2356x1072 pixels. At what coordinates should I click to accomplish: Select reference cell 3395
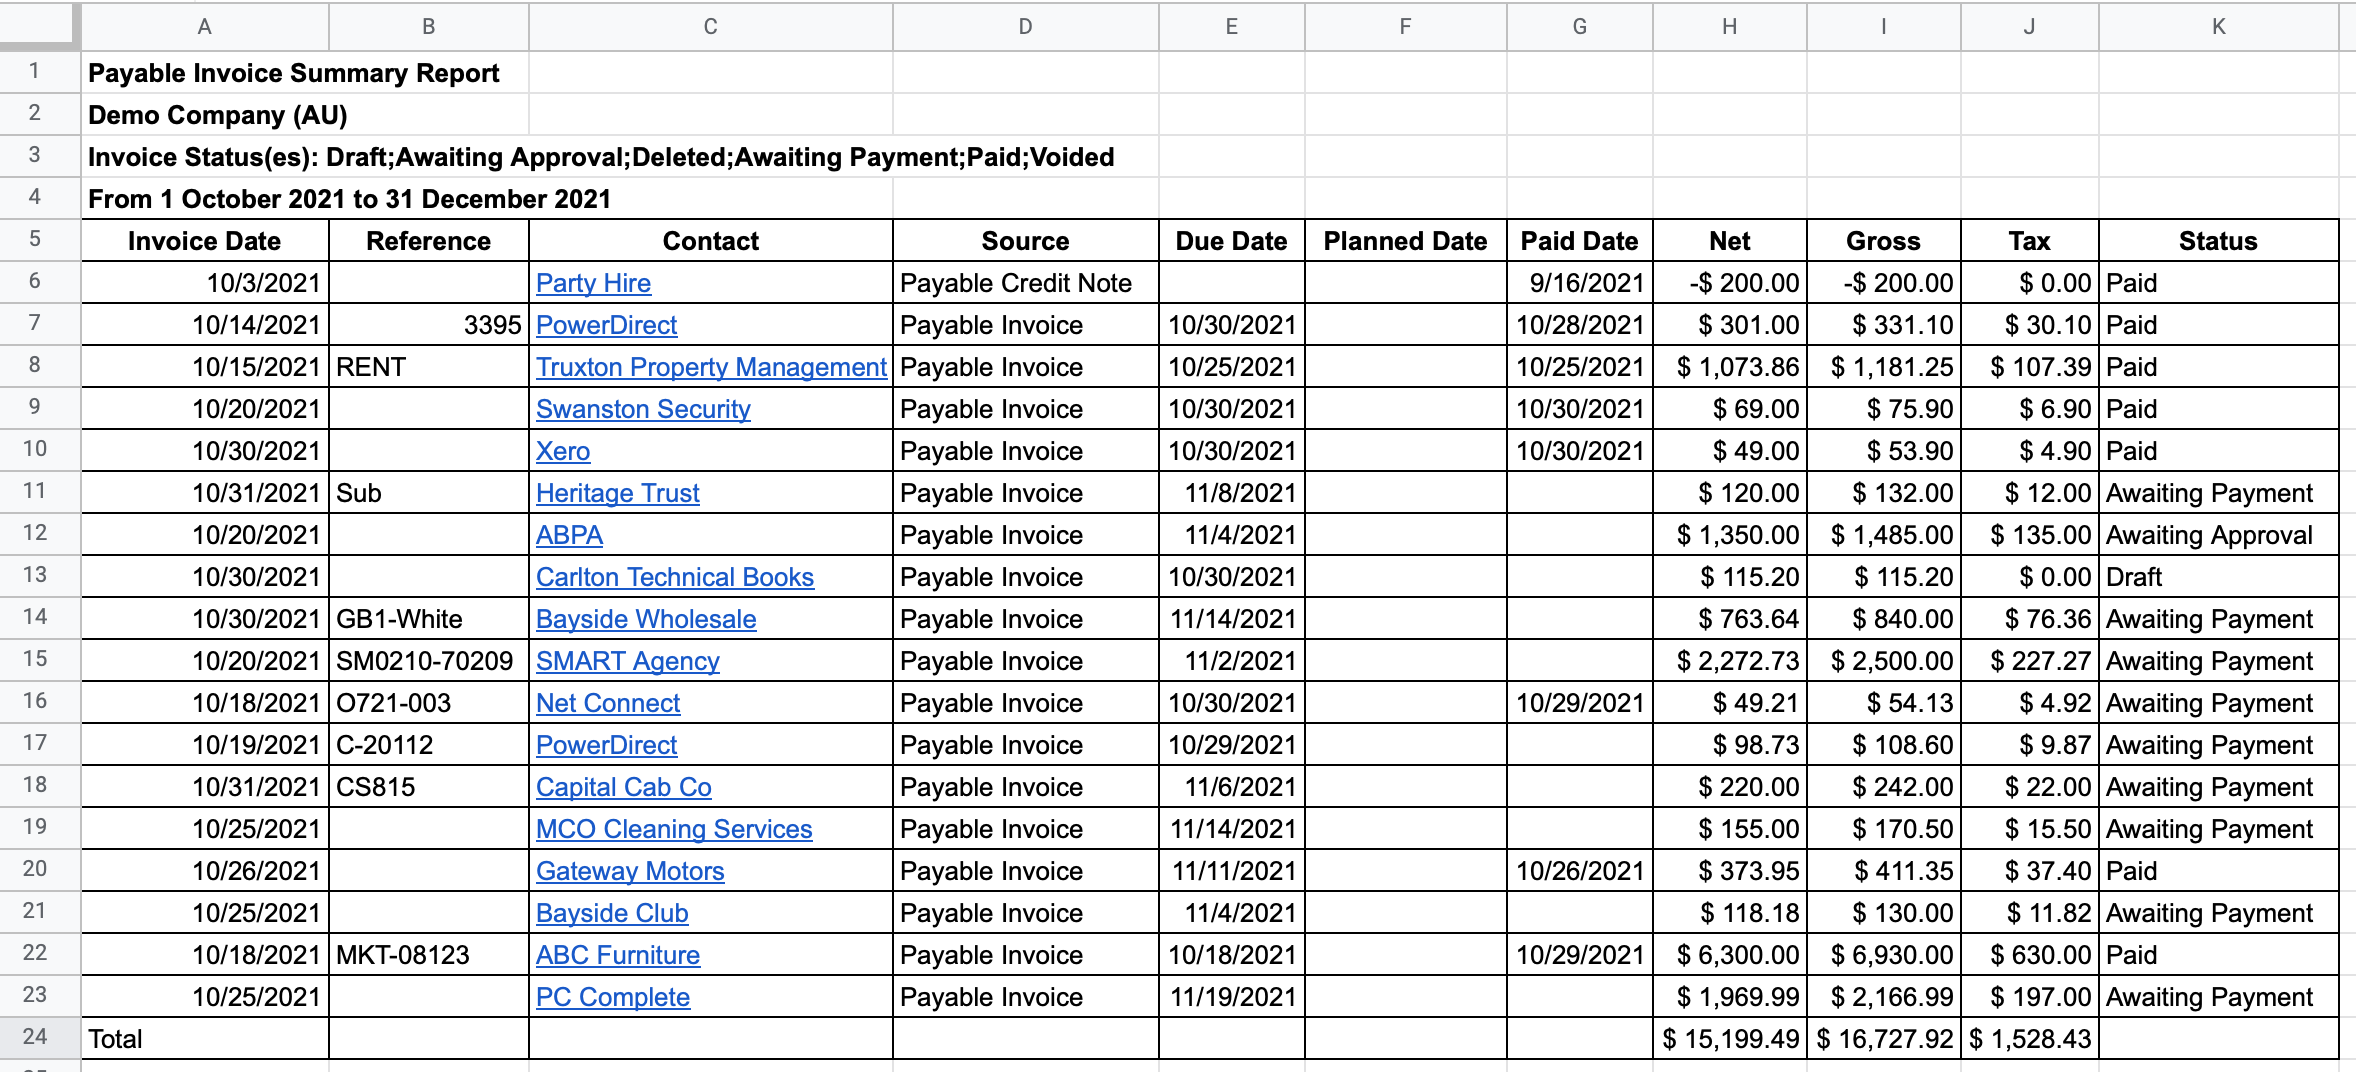pos(429,325)
